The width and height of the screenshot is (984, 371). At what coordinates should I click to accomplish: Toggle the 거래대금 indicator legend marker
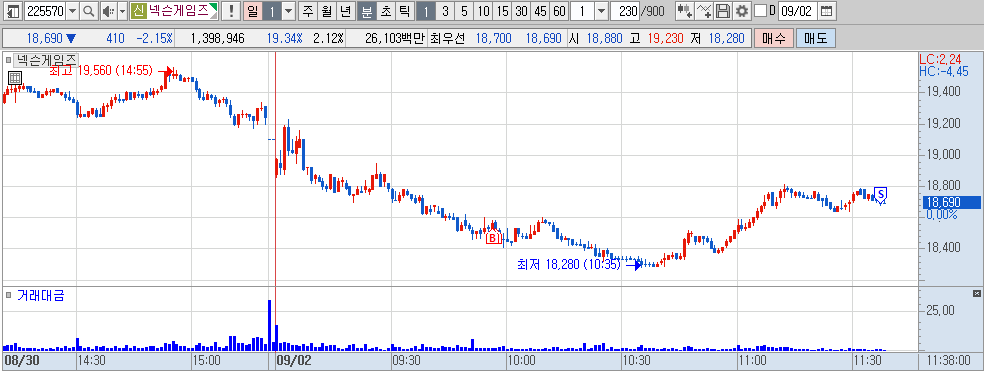coord(9,294)
